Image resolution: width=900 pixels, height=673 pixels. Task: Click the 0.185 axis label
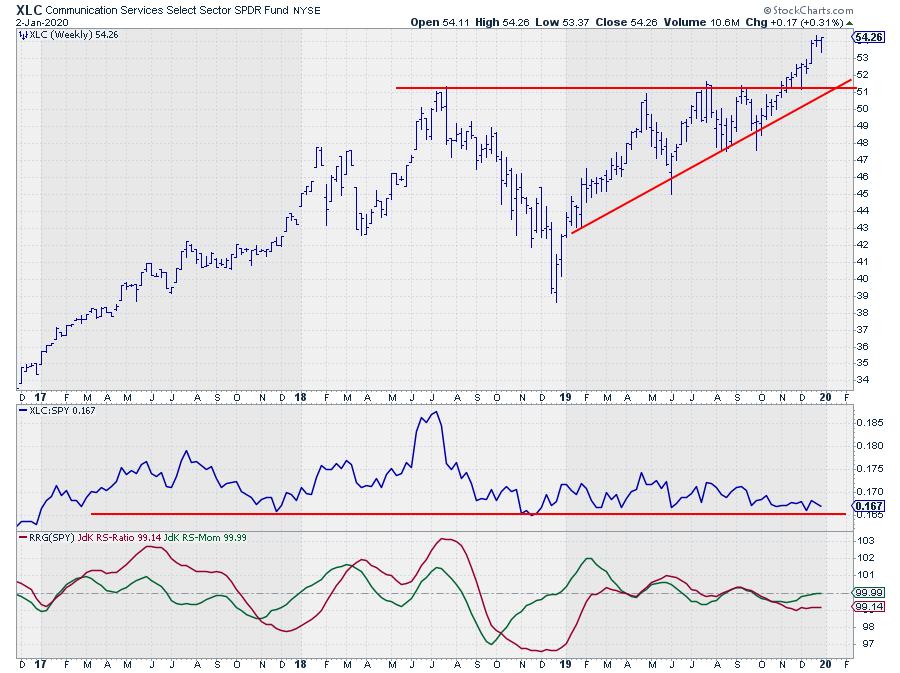tap(870, 423)
